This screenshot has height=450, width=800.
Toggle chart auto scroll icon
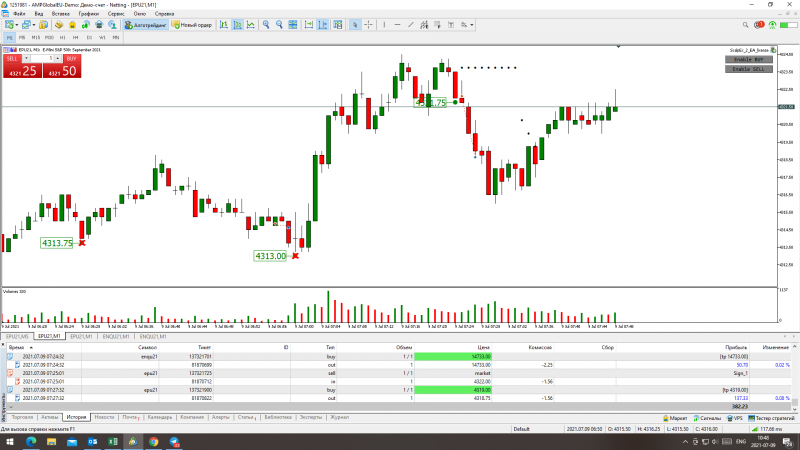309,24
